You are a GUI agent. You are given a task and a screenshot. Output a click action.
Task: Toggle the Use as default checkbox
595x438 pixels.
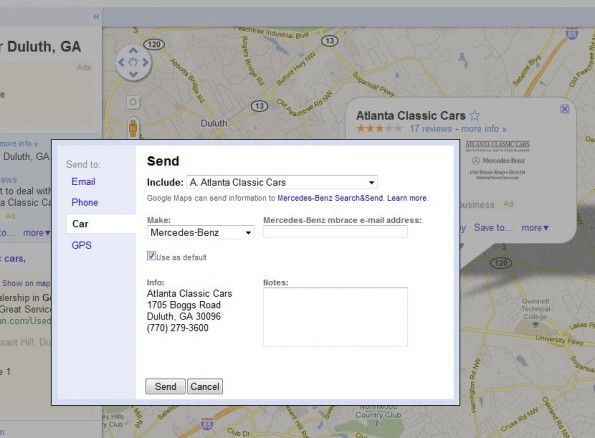point(151,256)
